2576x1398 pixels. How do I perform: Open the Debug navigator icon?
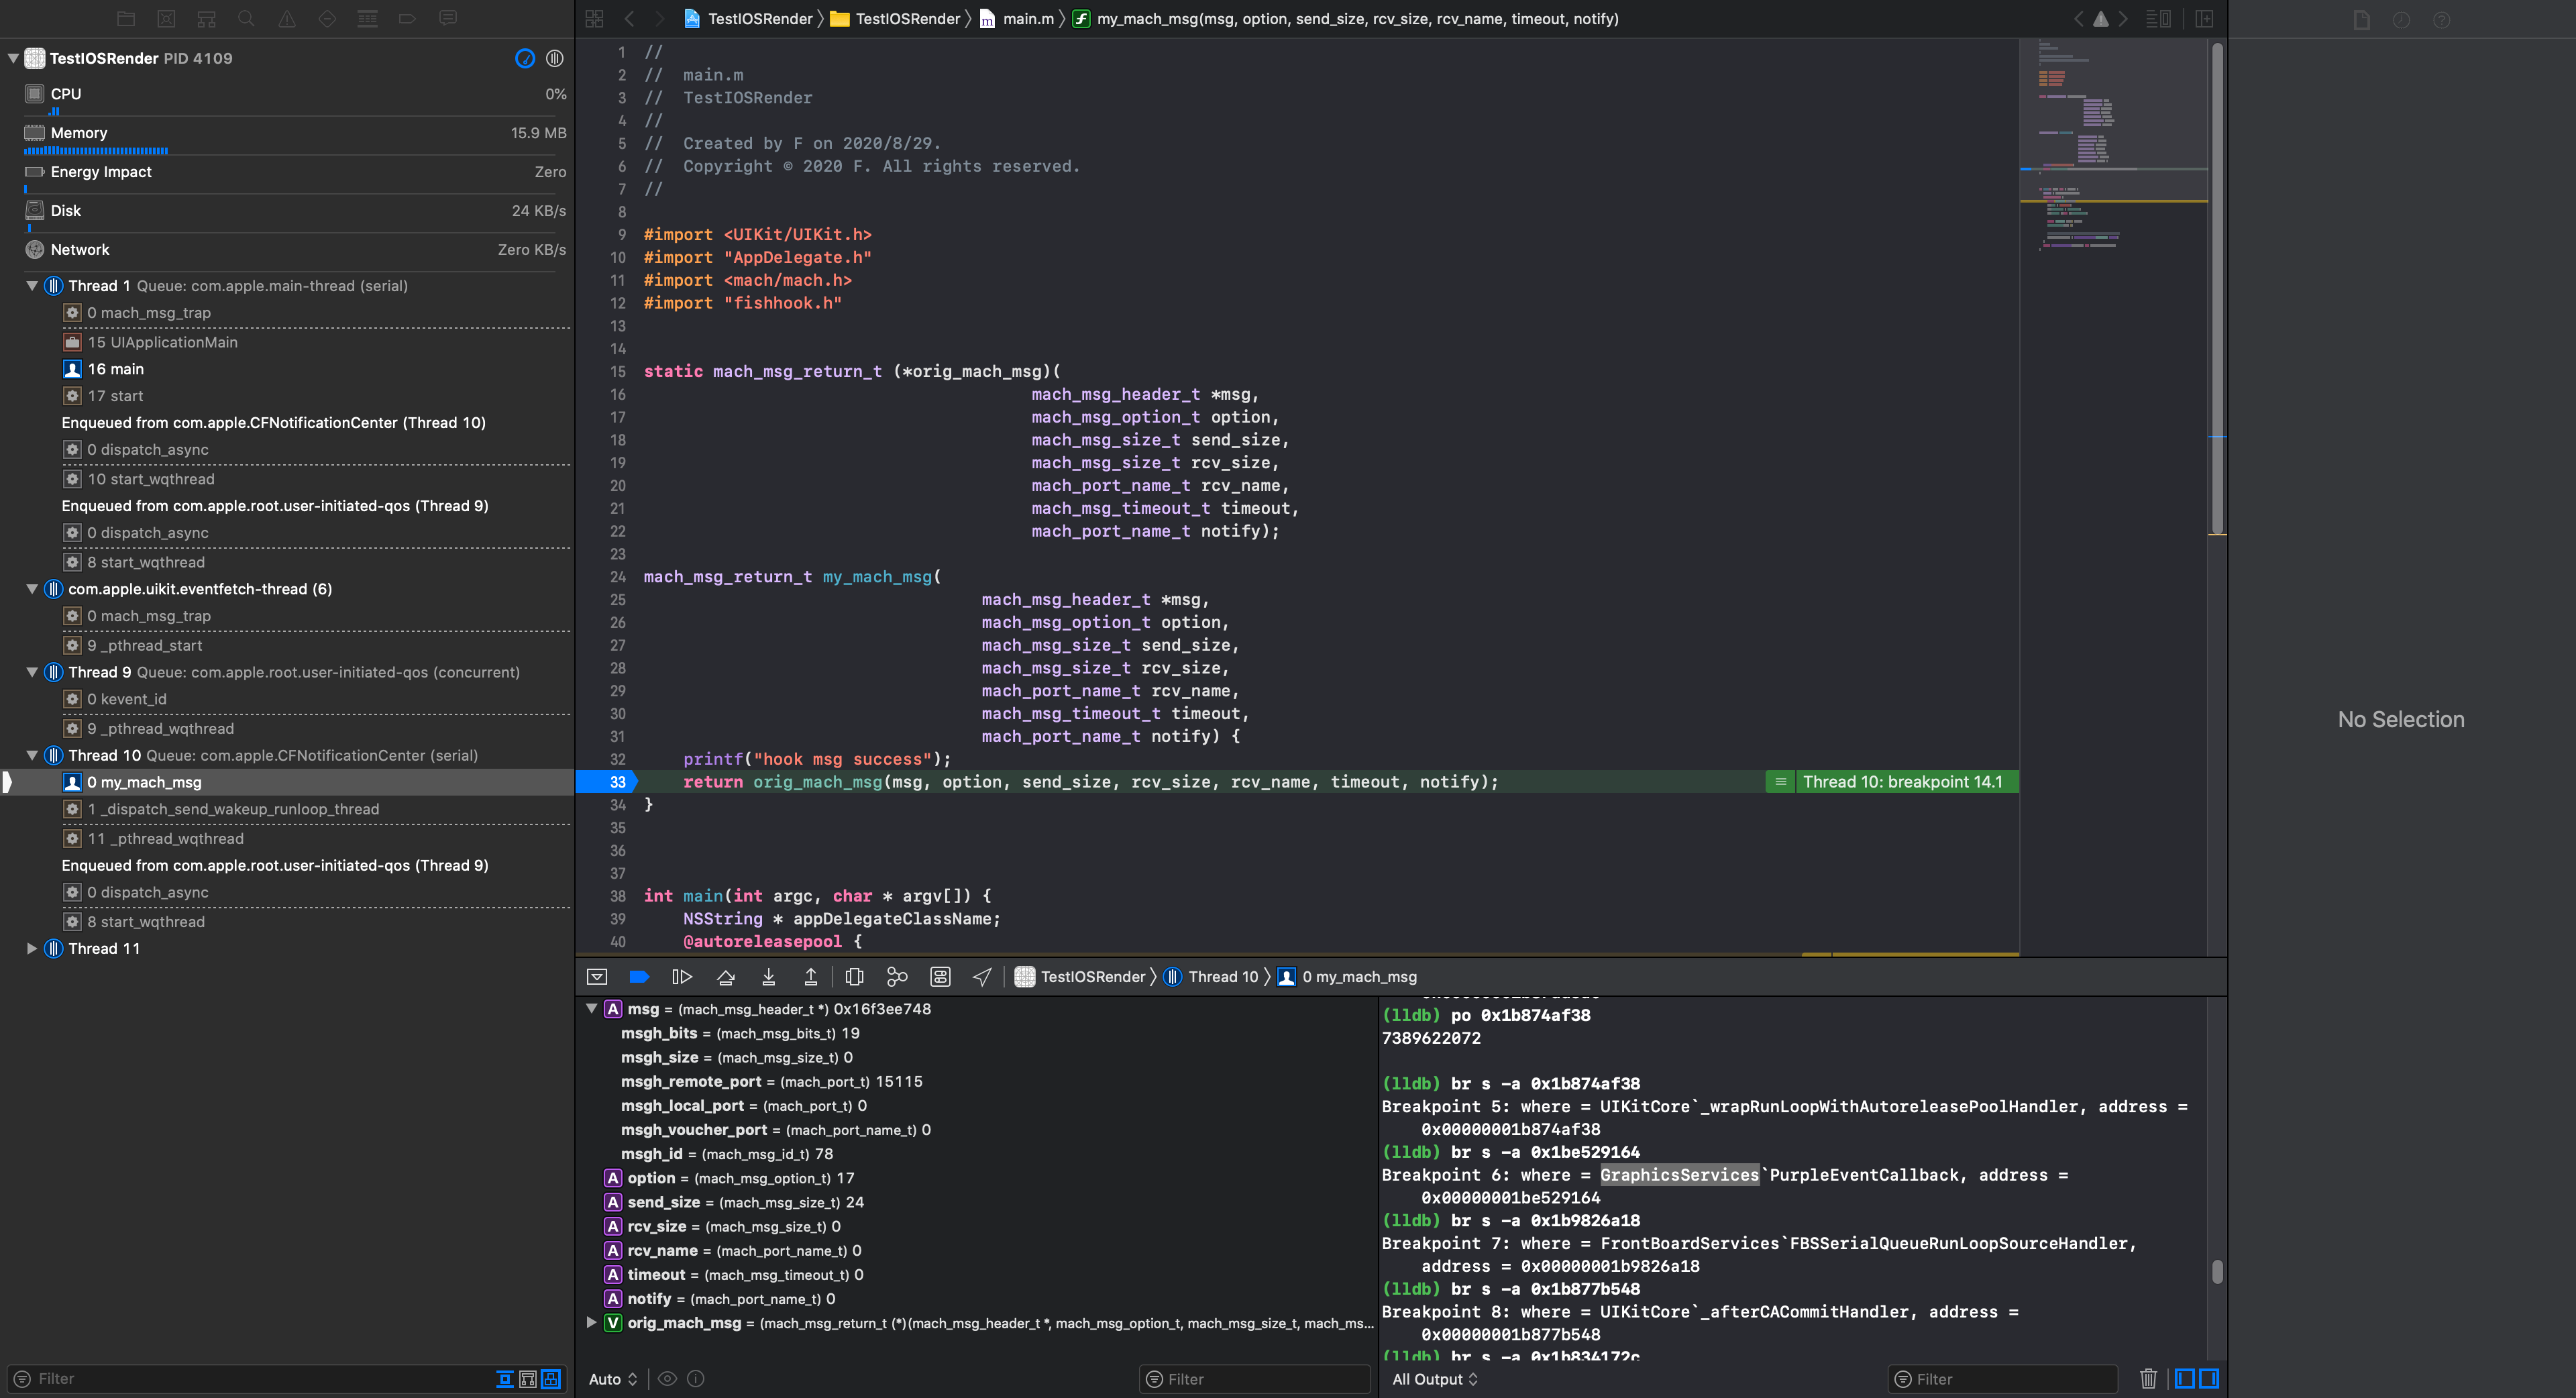[367, 18]
